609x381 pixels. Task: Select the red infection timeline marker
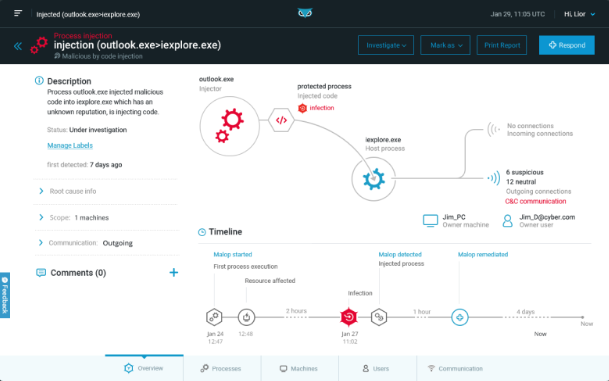click(349, 317)
